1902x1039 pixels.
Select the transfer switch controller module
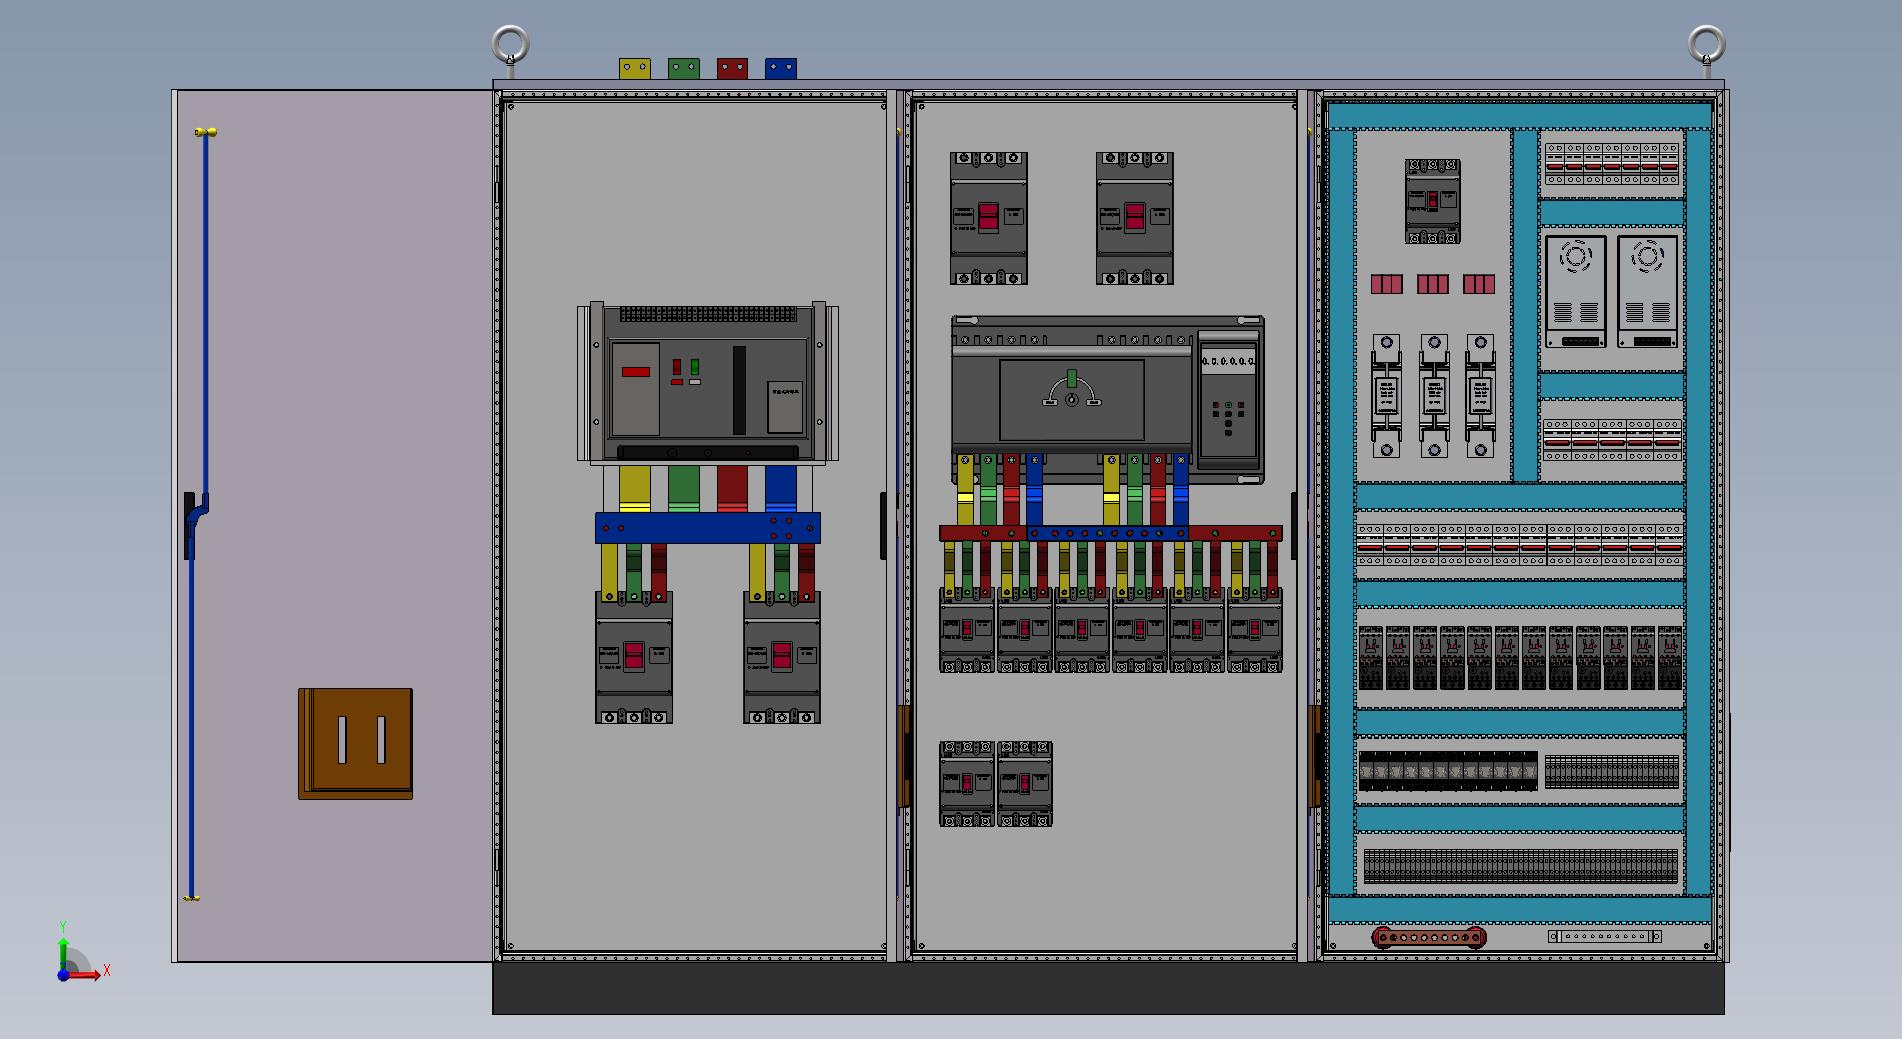tap(1228, 401)
